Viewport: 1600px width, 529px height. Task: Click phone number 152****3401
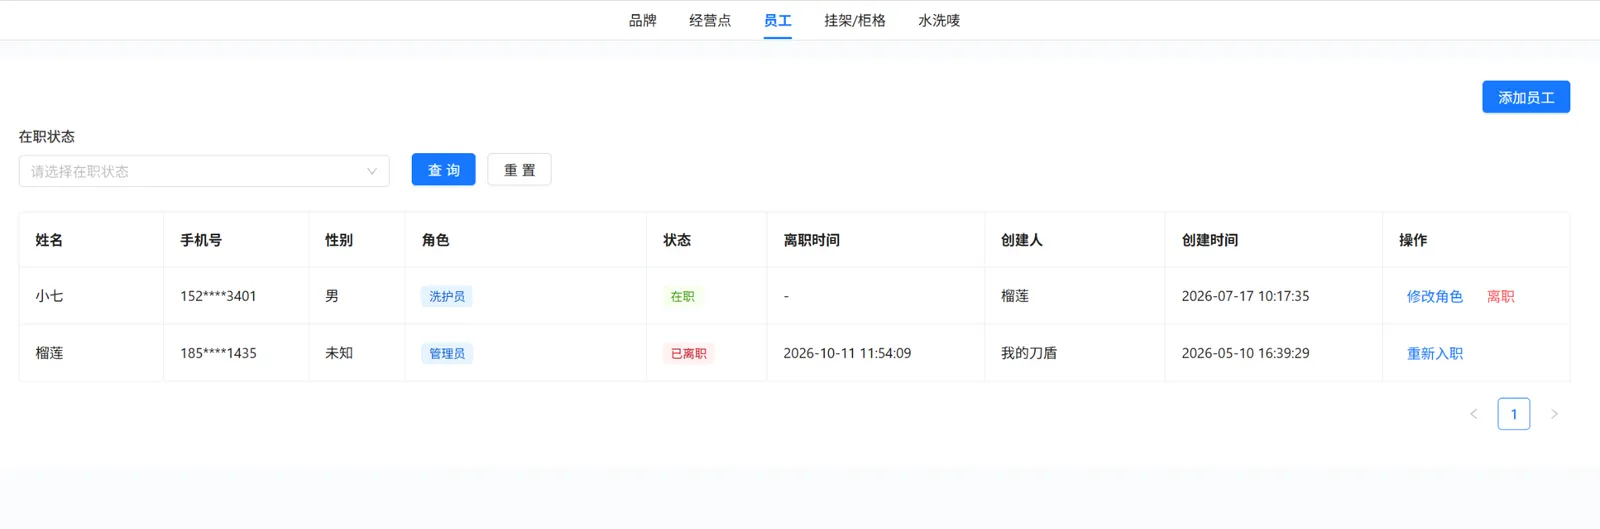pos(218,296)
